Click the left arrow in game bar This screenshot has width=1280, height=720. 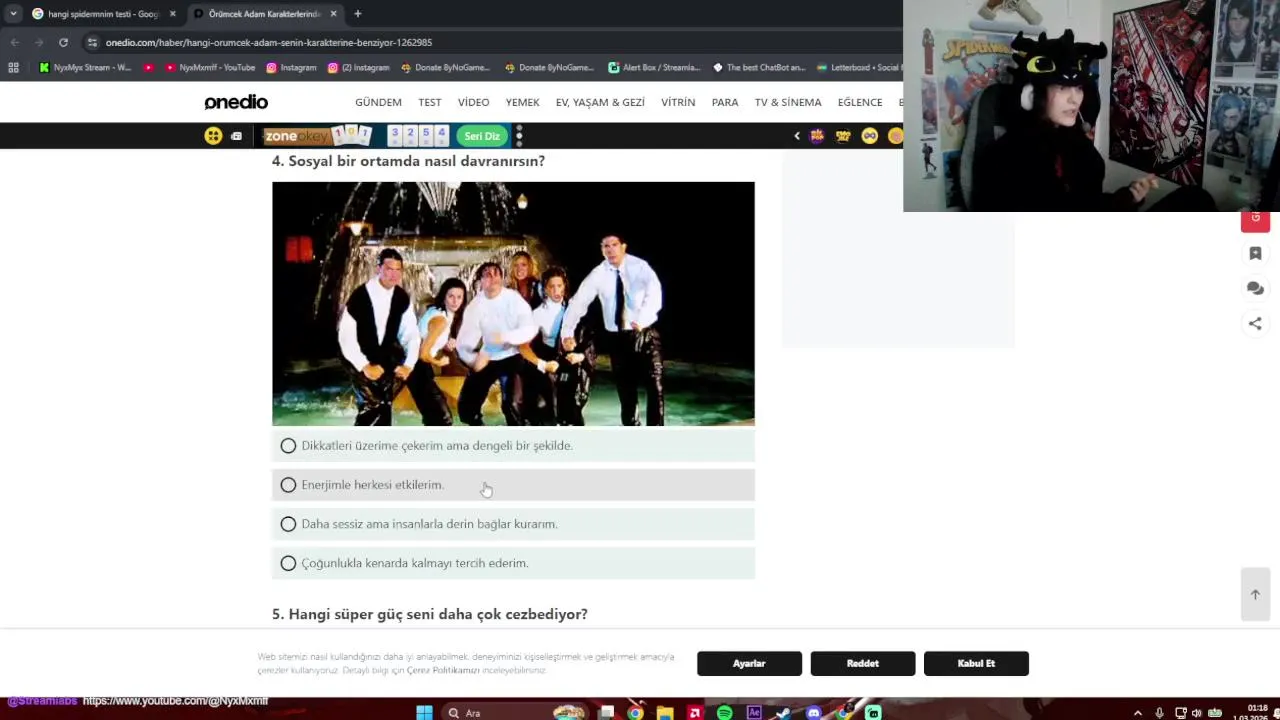797,136
